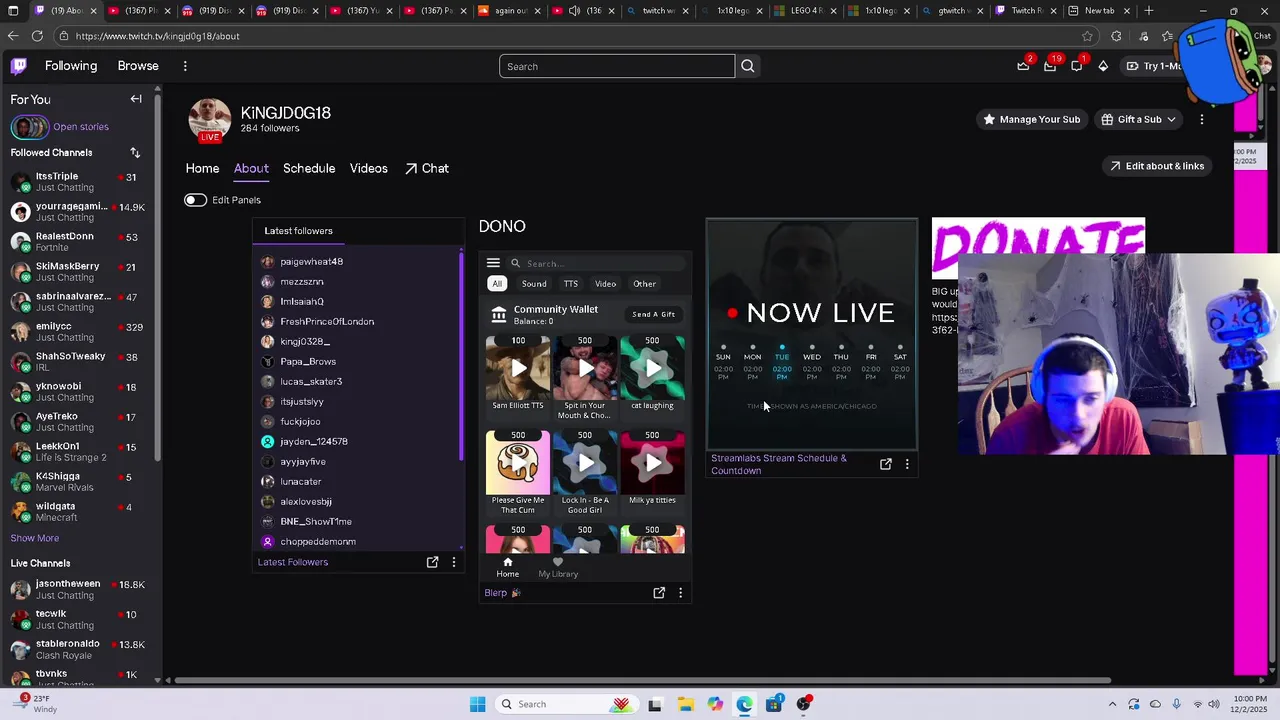
Task: Select follower paigewheat48 in list
Action: tap(311, 262)
